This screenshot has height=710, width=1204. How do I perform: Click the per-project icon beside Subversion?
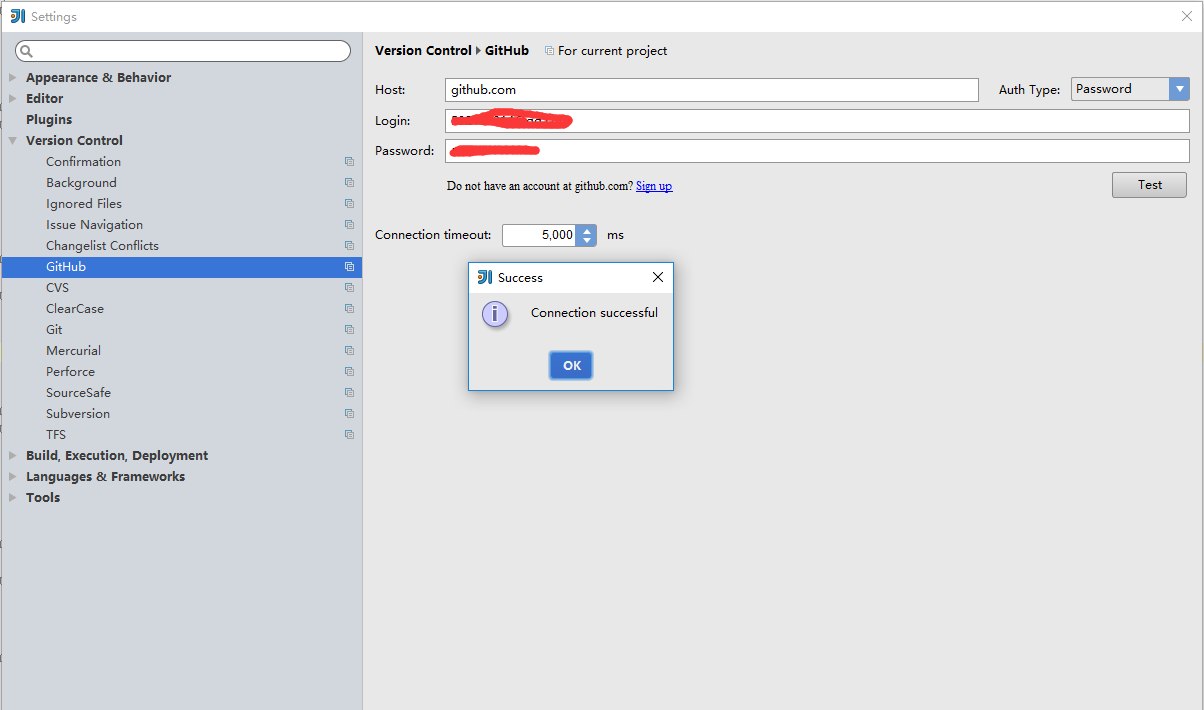point(349,414)
